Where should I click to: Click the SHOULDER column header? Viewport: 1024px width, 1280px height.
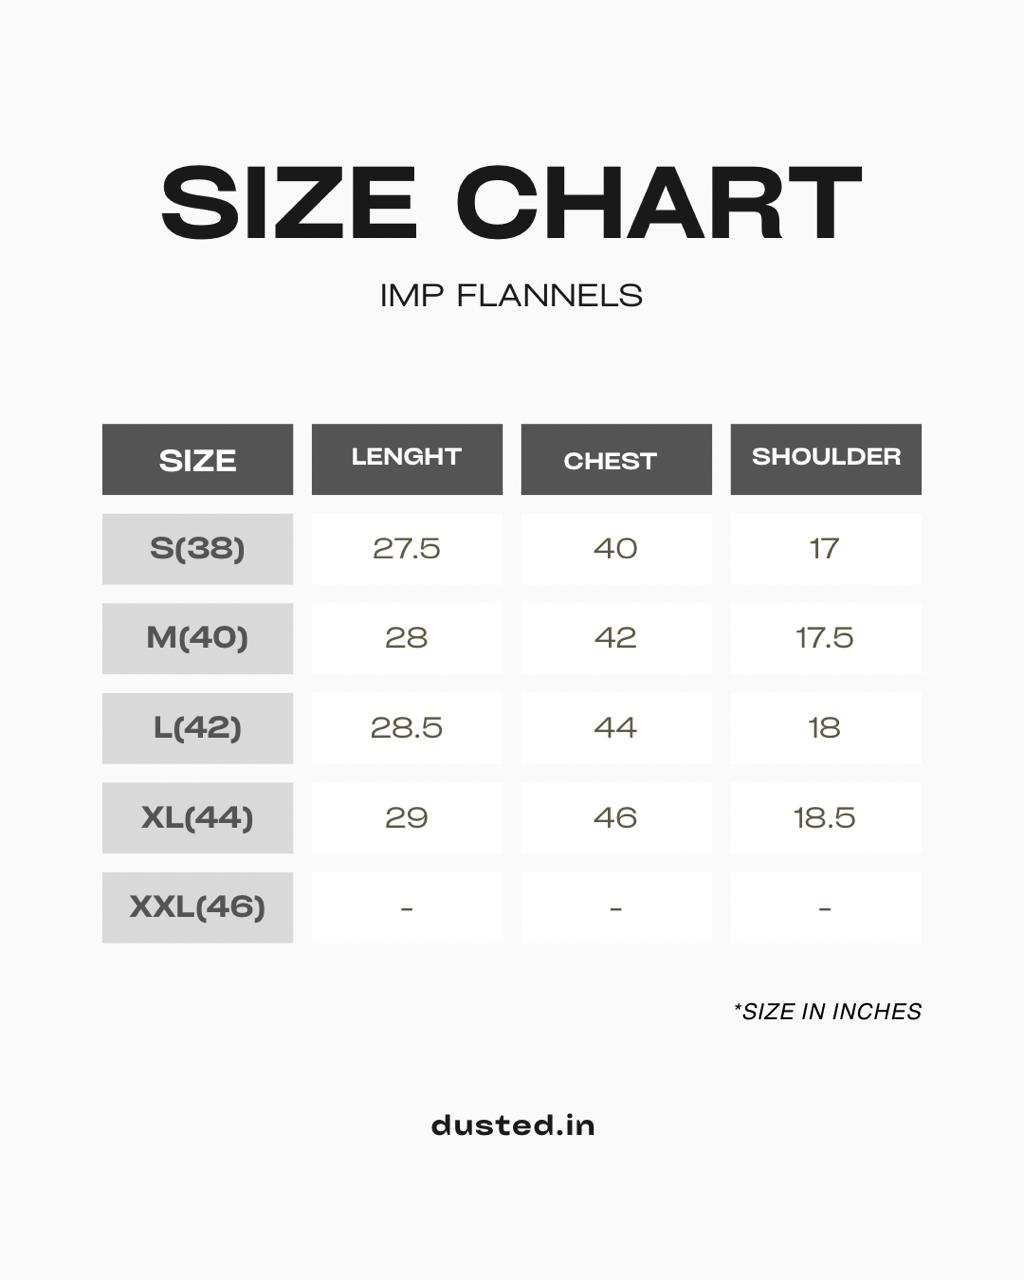(826, 459)
